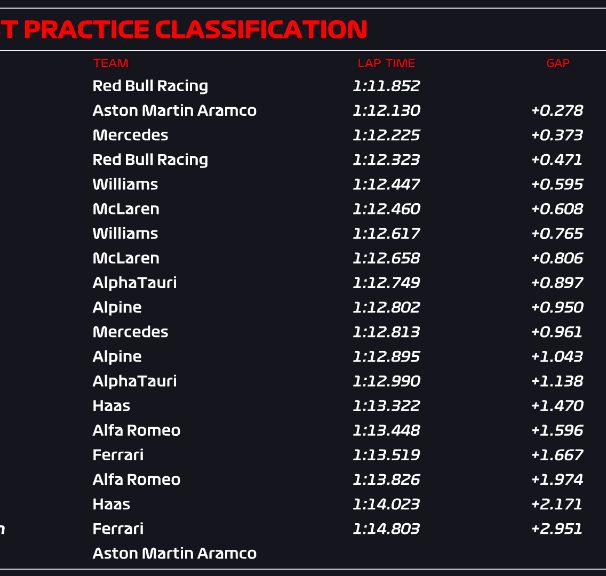Select Alpine with lap time 1:12.802
This screenshot has height=576, width=606.
(x=303, y=307)
